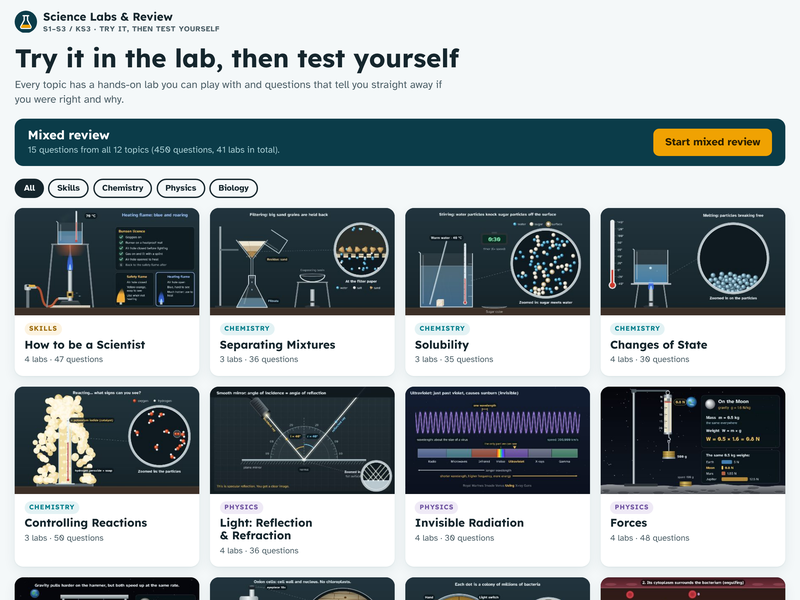Click CHEMISTRY tag on Controlling Reactions card
Image resolution: width=800 pixels, height=600 pixels.
[x=52, y=507]
